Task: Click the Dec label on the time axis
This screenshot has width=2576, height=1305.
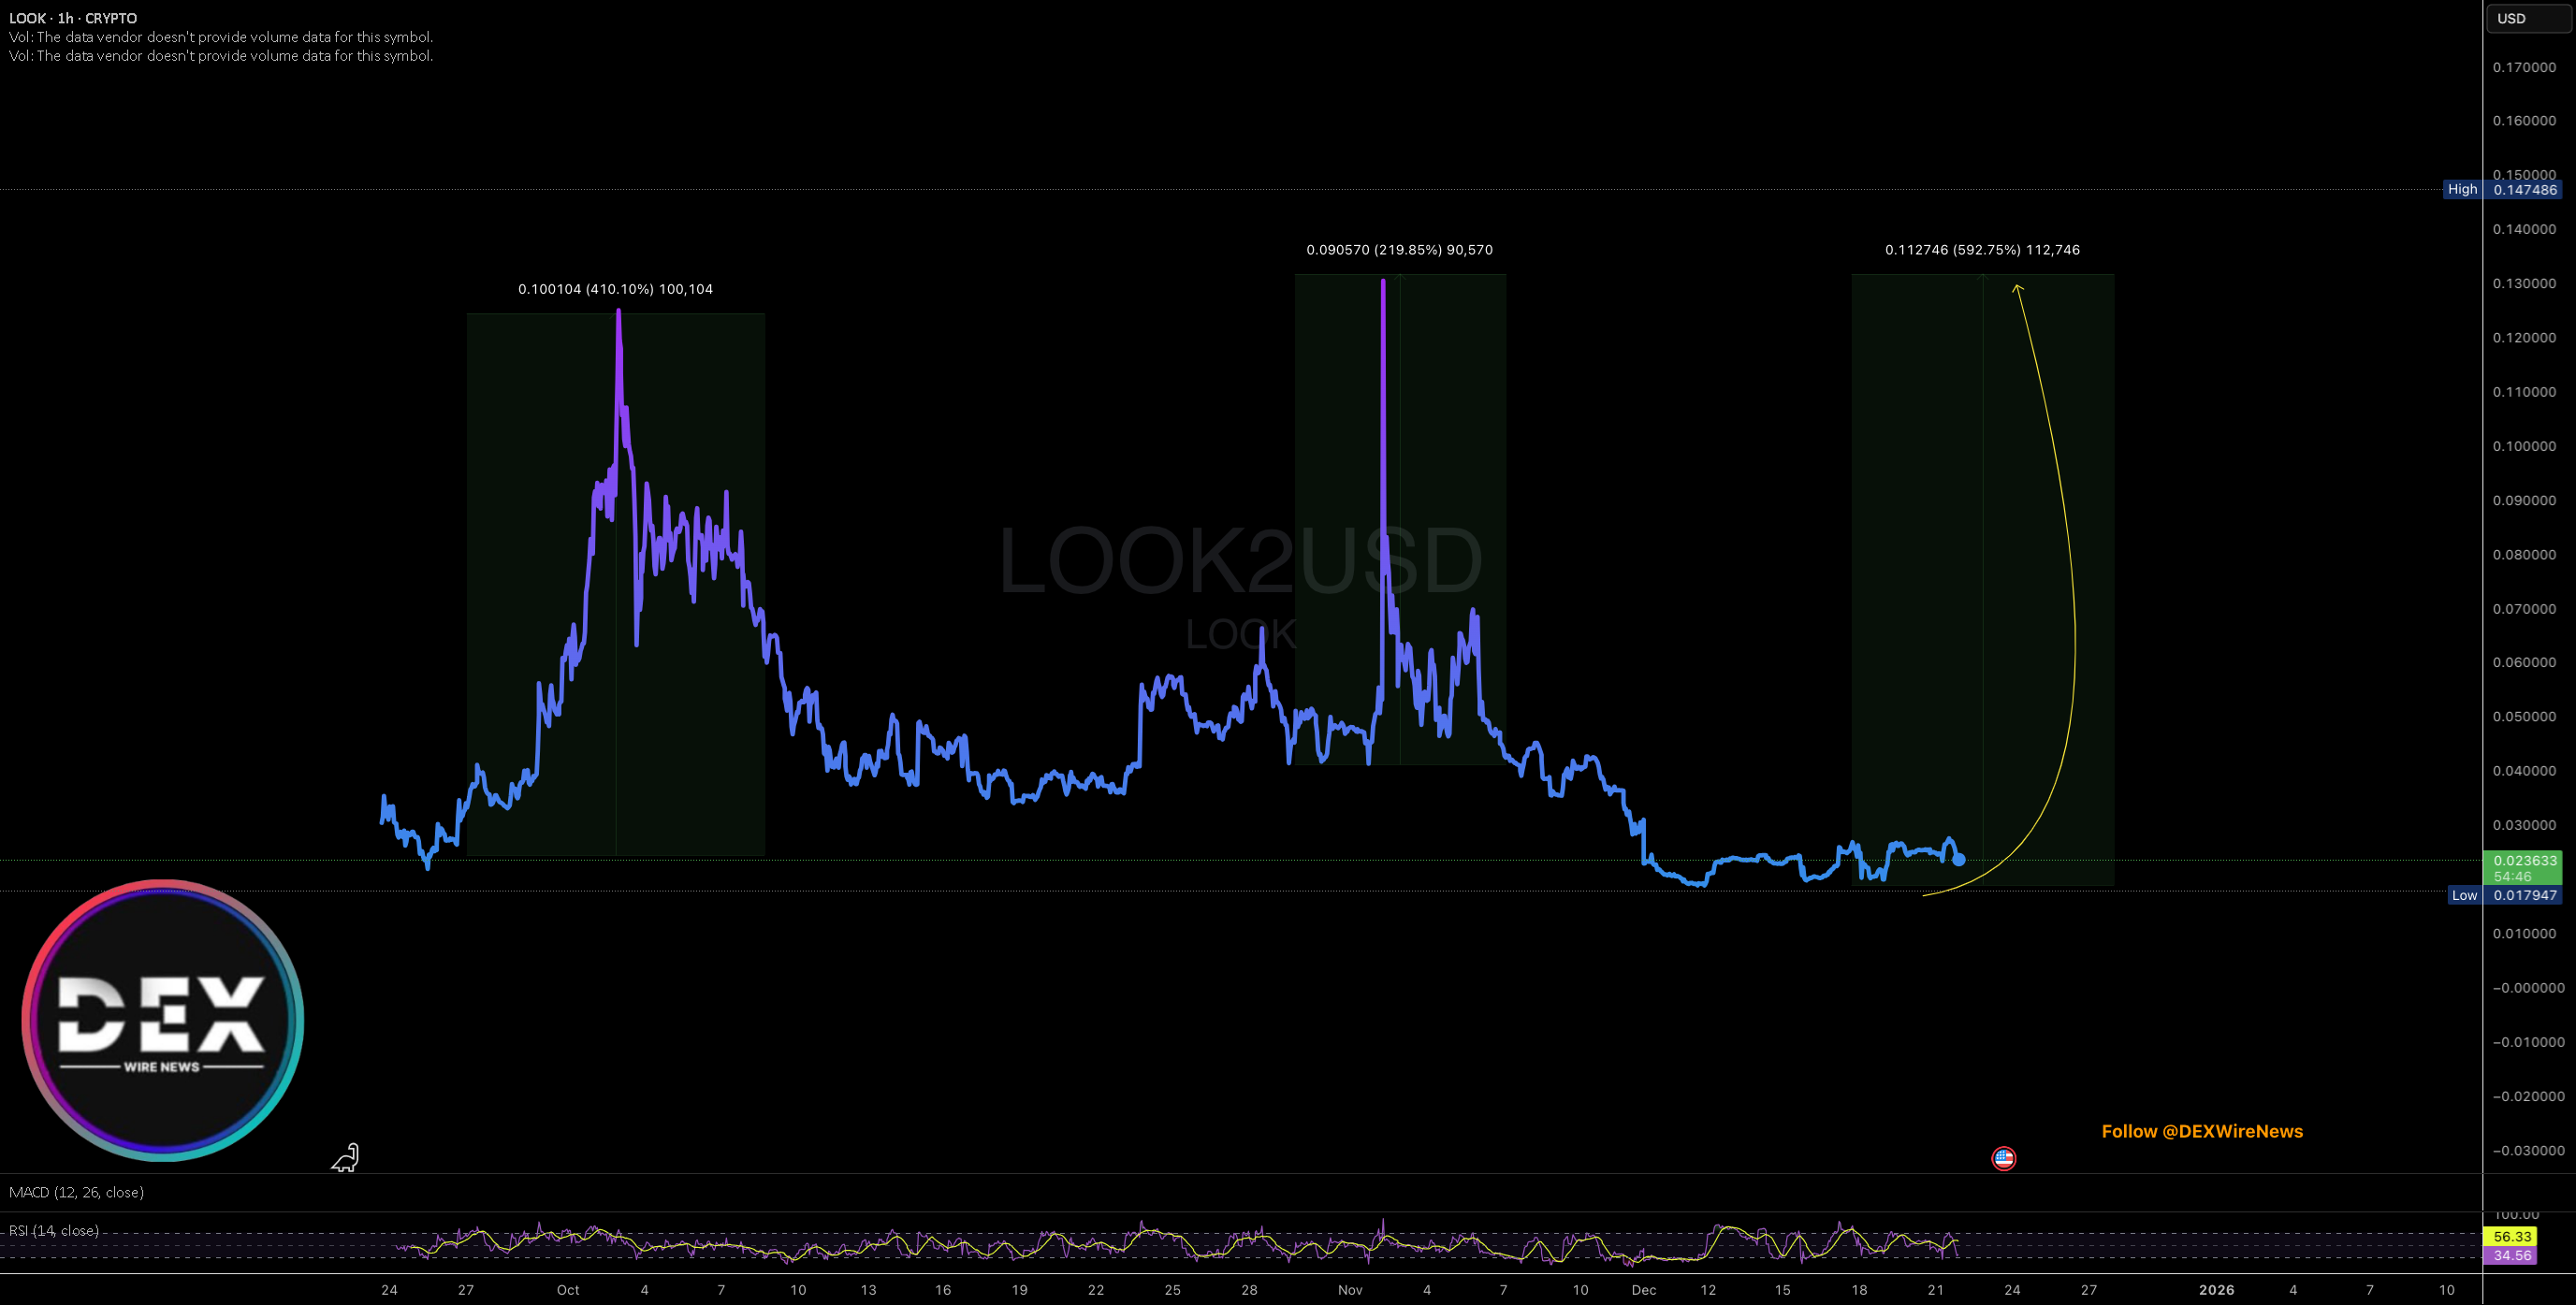Action: pyautogui.click(x=1644, y=1290)
